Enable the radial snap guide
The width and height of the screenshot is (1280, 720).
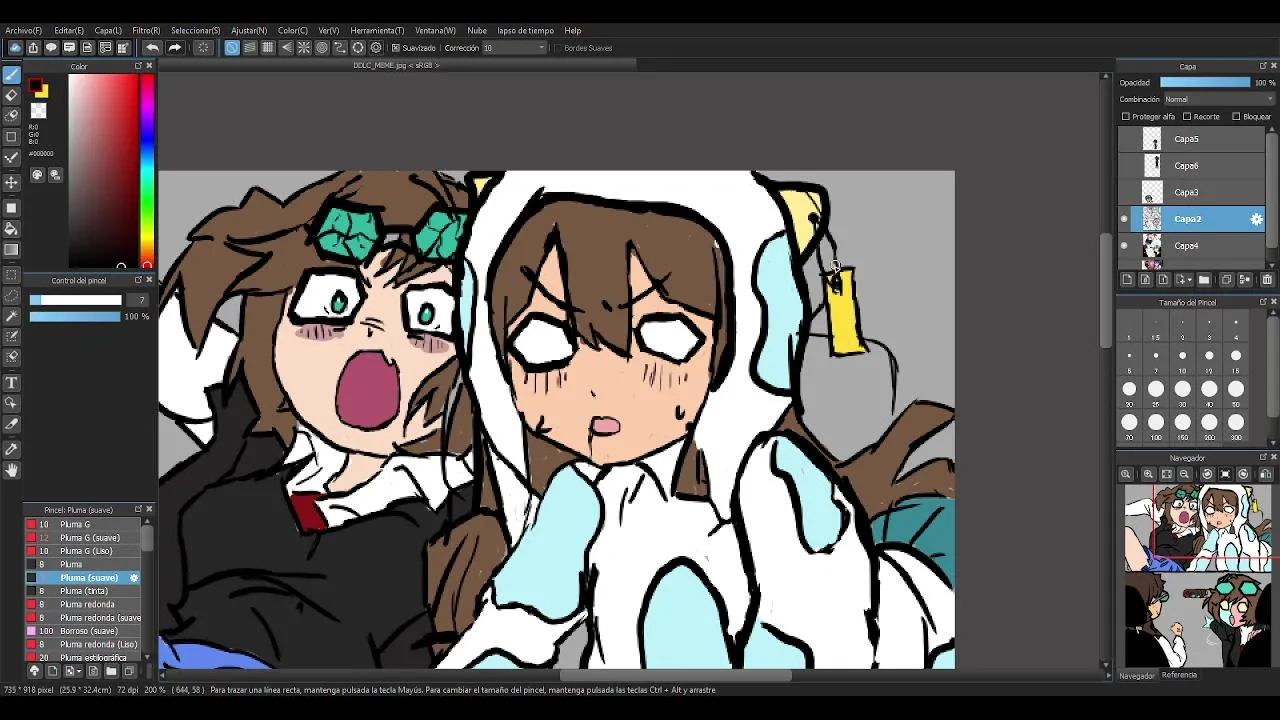click(x=304, y=47)
